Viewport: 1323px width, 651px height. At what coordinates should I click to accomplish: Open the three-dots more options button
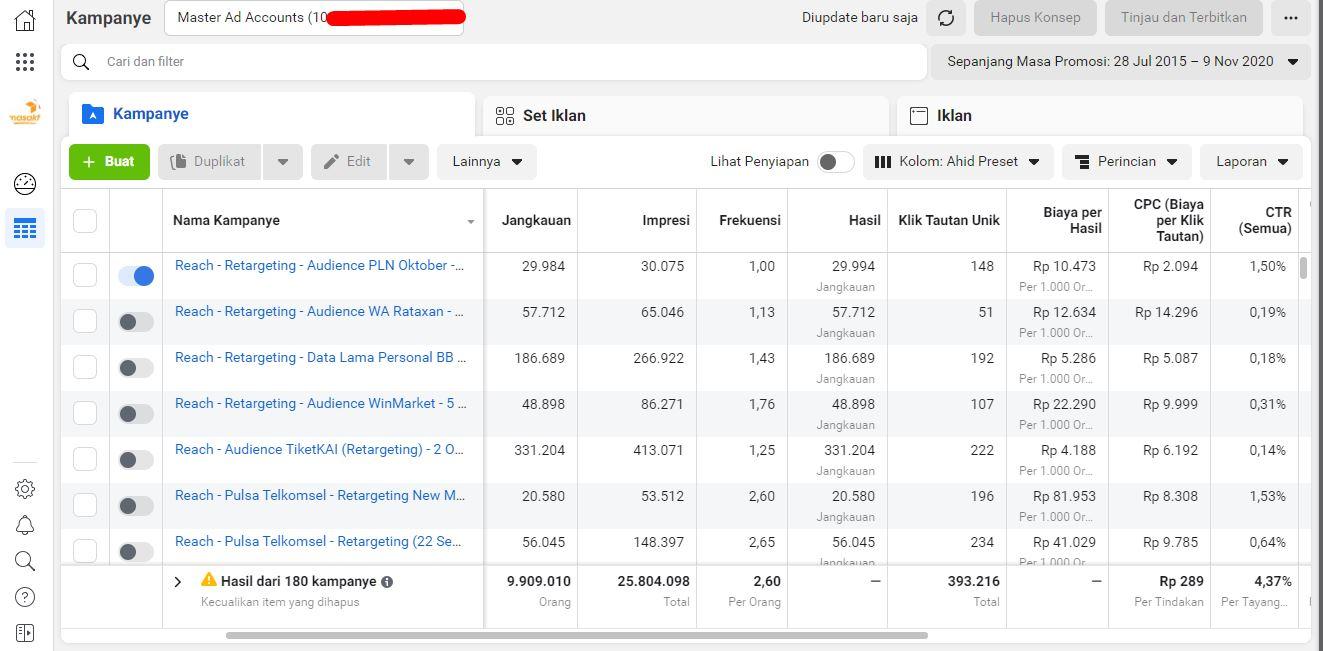click(x=1291, y=18)
